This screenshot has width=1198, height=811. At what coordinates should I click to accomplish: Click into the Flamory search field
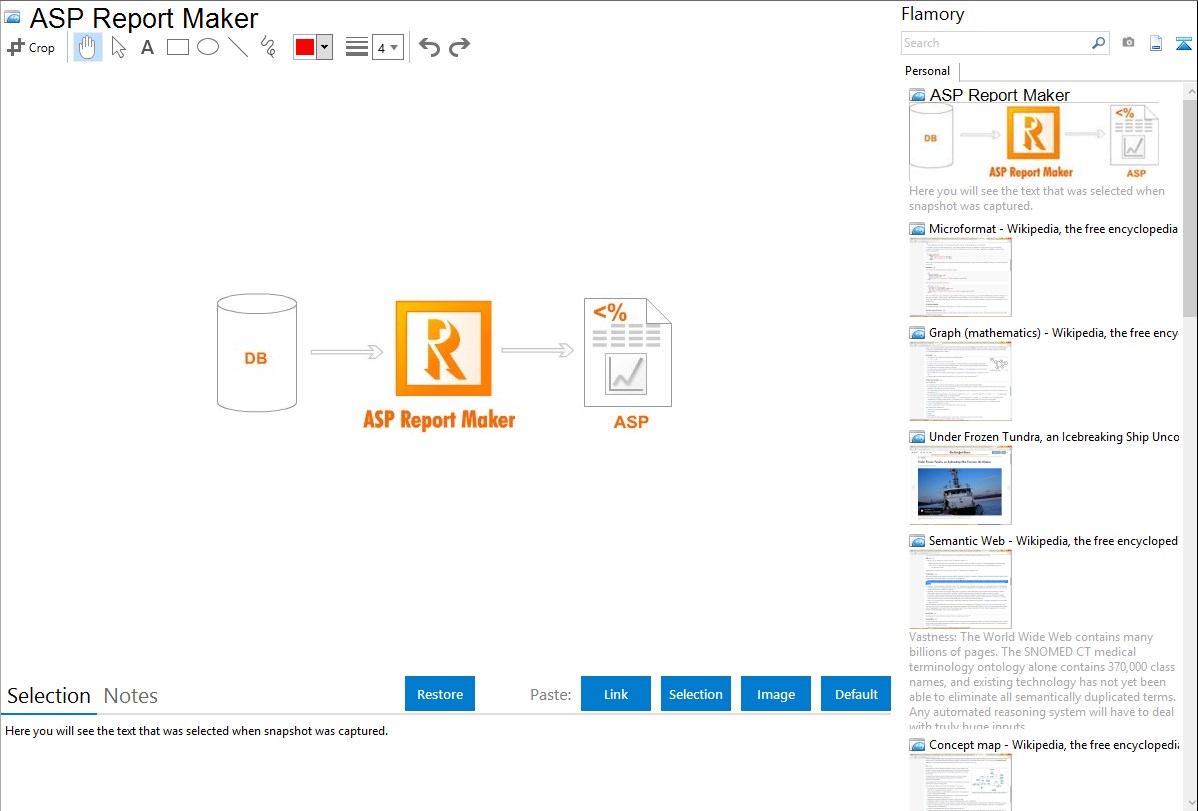(995, 43)
